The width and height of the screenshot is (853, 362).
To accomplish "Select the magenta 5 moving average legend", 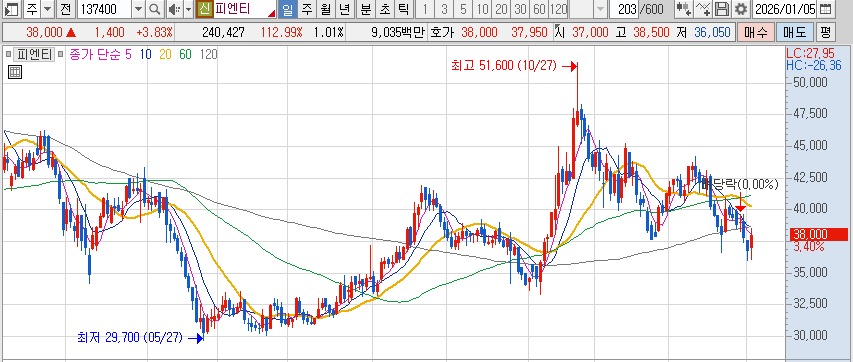I will click(x=128, y=54).
